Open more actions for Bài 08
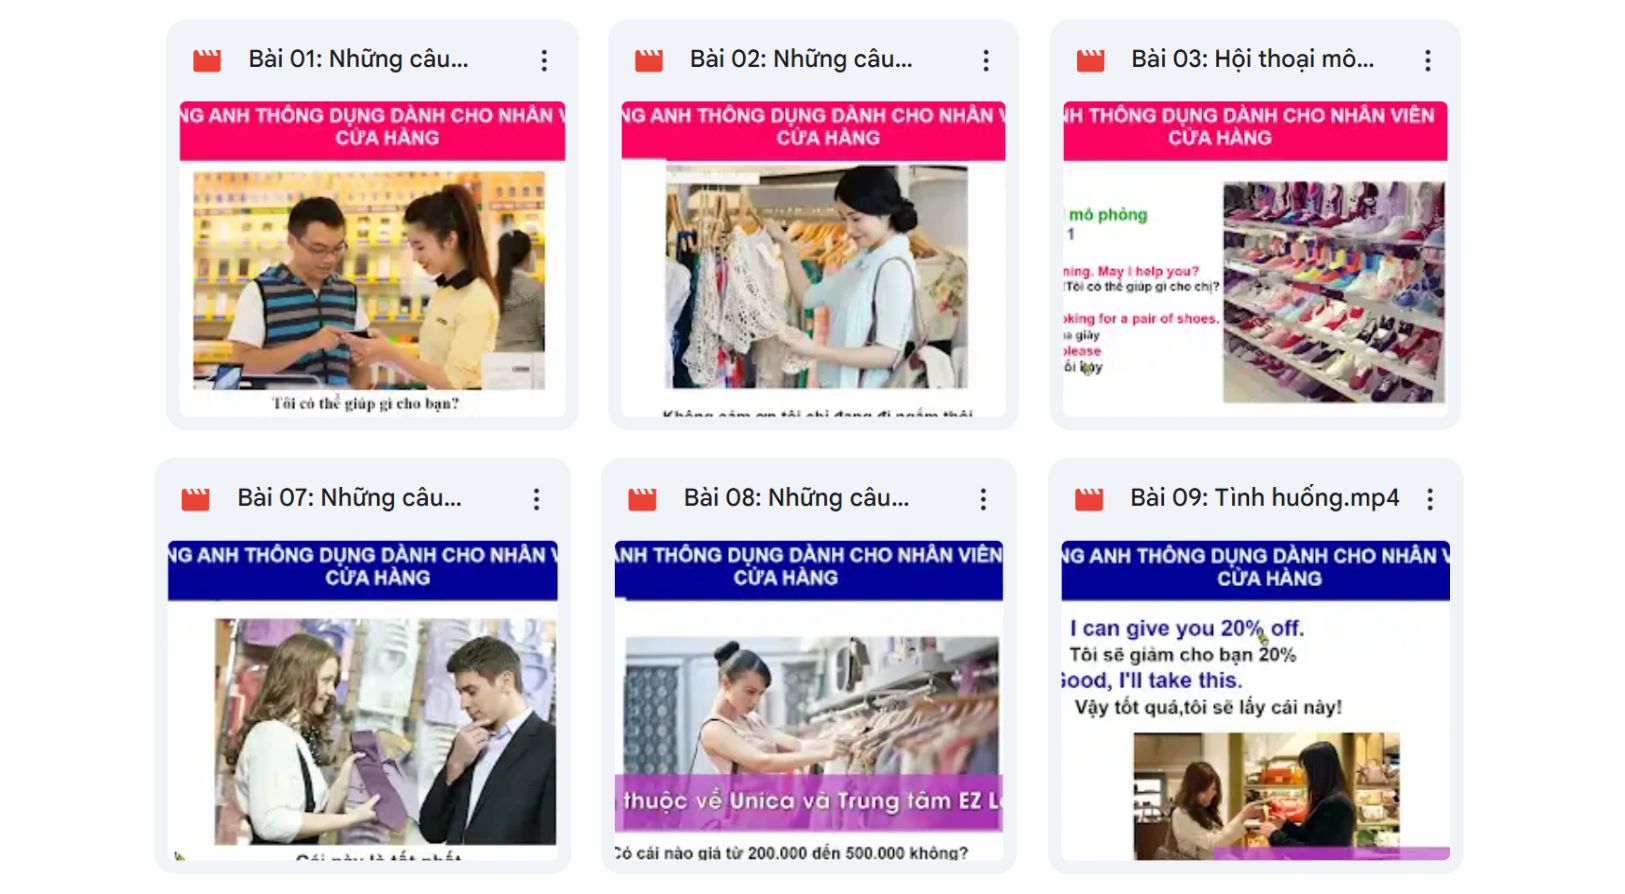This screenshot has width=1625, height=894. coord(984,499)
